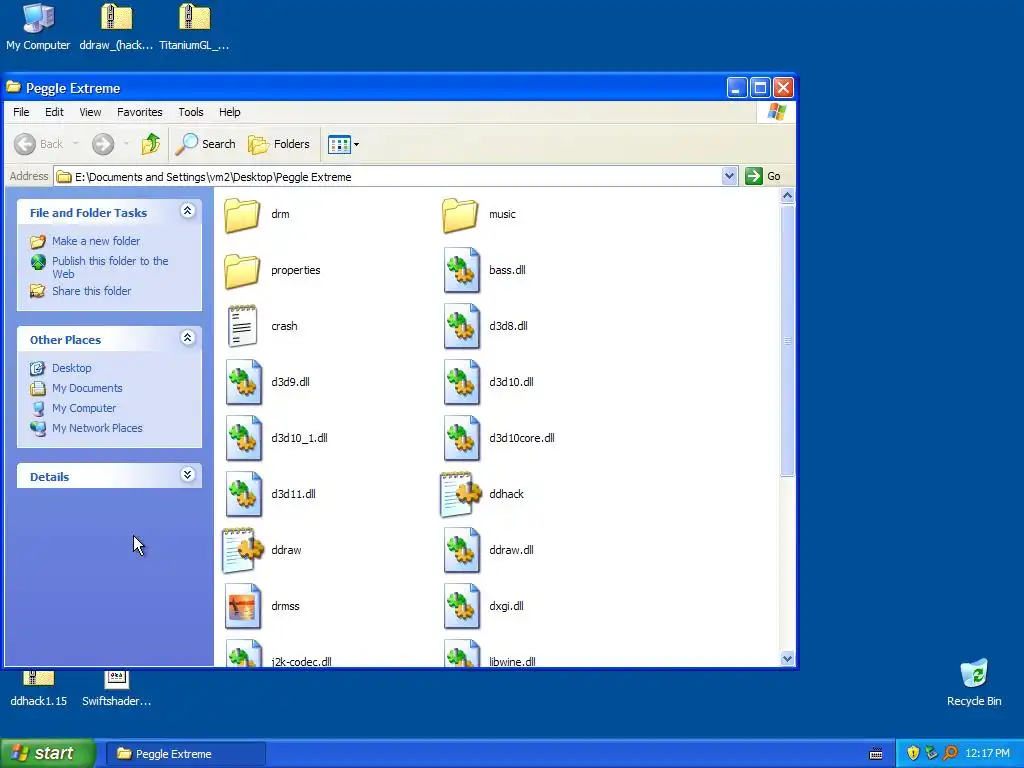Select the Recycle Bin icon
Image resolution: width=1024 pixels, height=768 pixels.
pyautogui.click(x=974, y=682)
